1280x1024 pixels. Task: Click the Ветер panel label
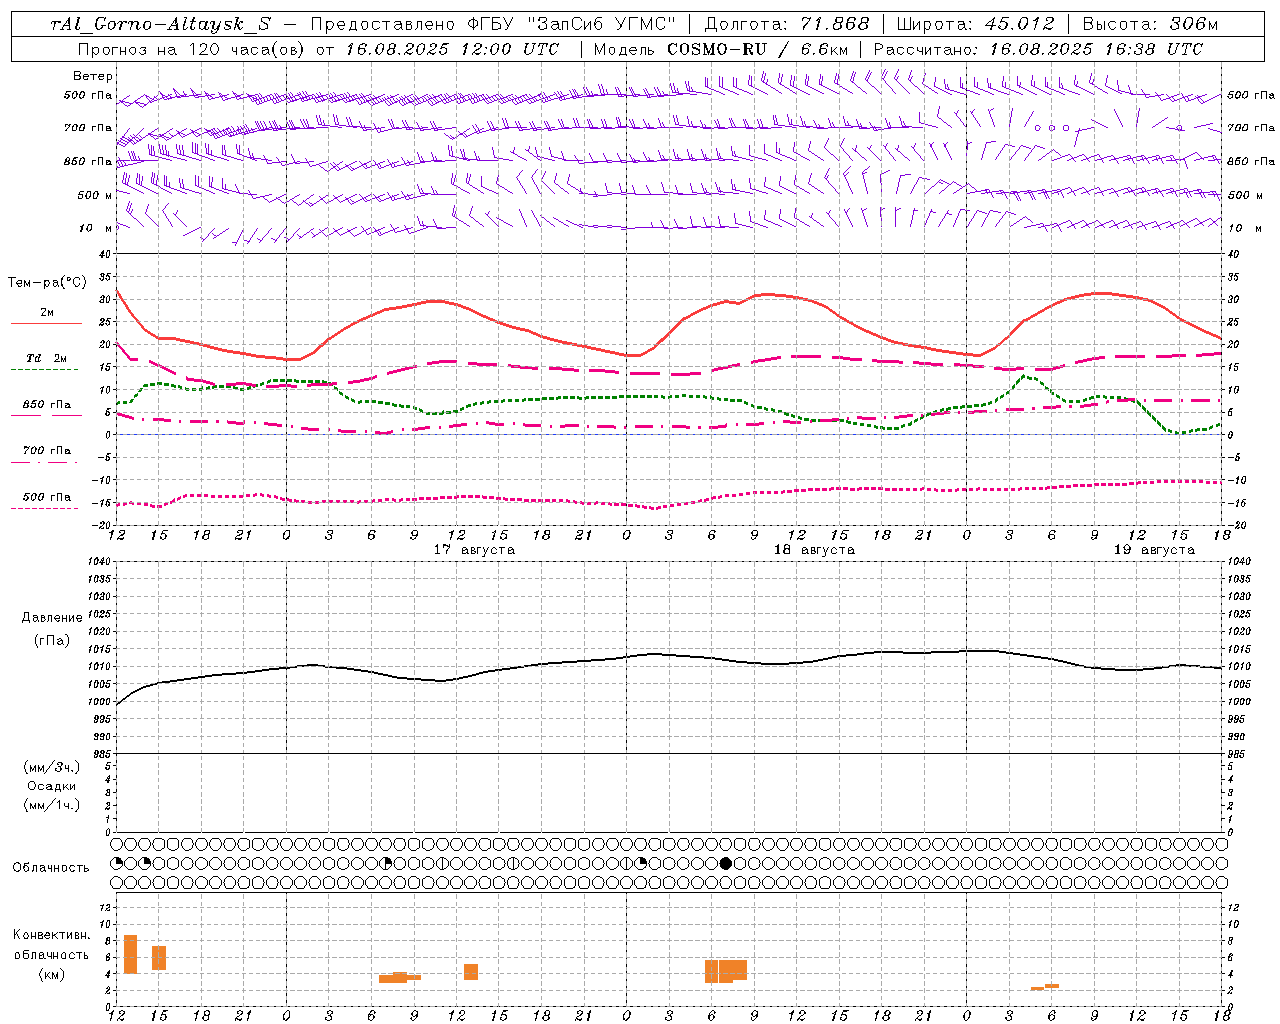click(x=93, y=76)
